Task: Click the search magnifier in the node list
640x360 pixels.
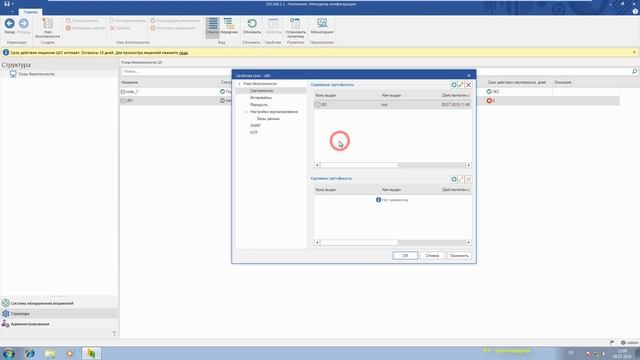Action: point(635,71)
